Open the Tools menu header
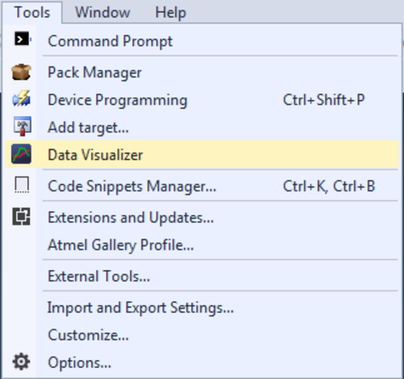This screenshot has width=404, height=379. [x=32, y=13]
